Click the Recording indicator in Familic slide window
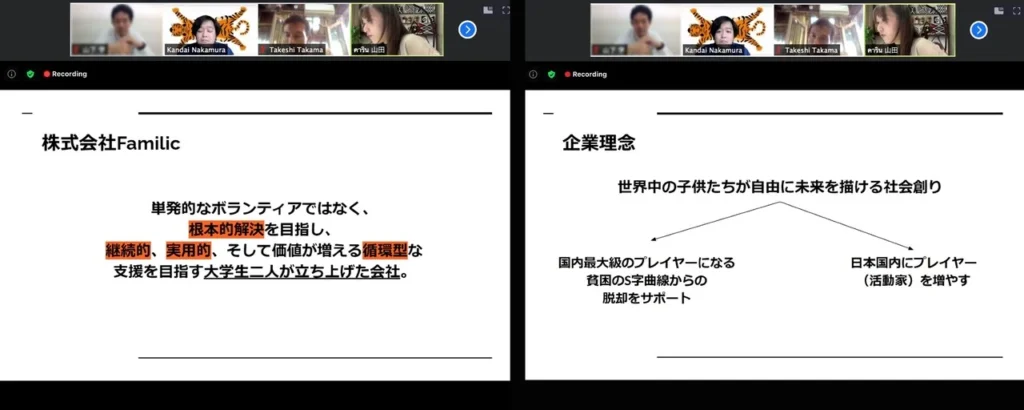 point(65,74)
